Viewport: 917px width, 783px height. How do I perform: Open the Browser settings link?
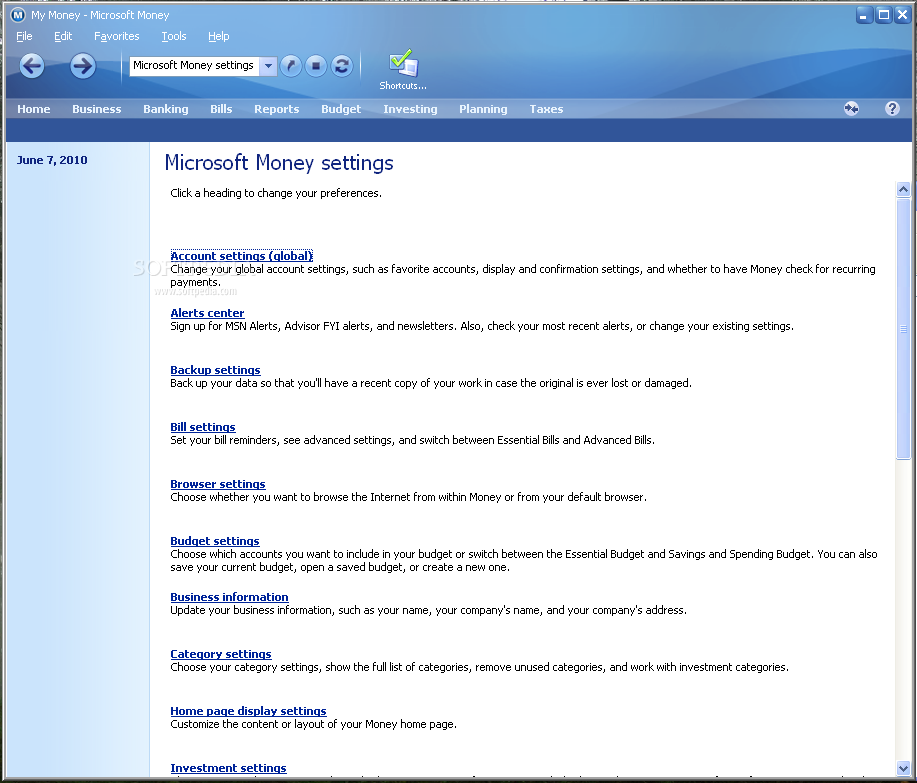point(218,484)
